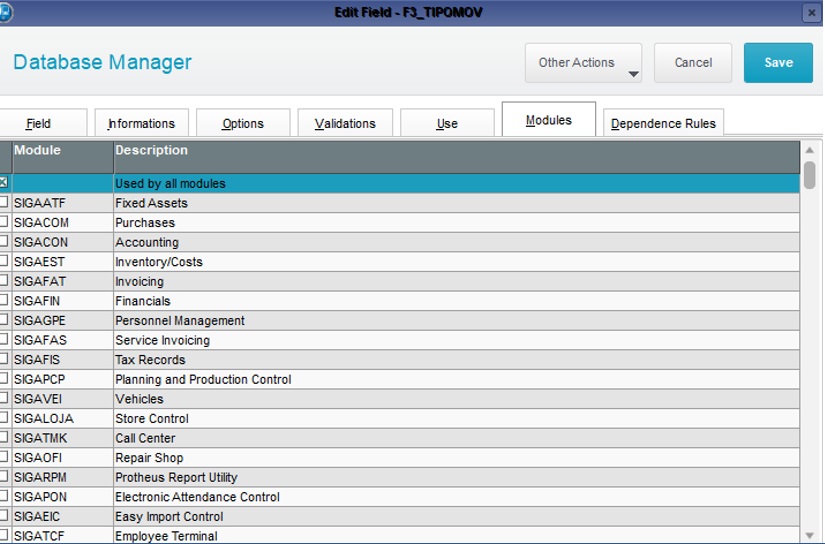Tick the SIGALOJA Store Control checkbox
The width and height of the screenshot is (825, 544).
point(4,417)
